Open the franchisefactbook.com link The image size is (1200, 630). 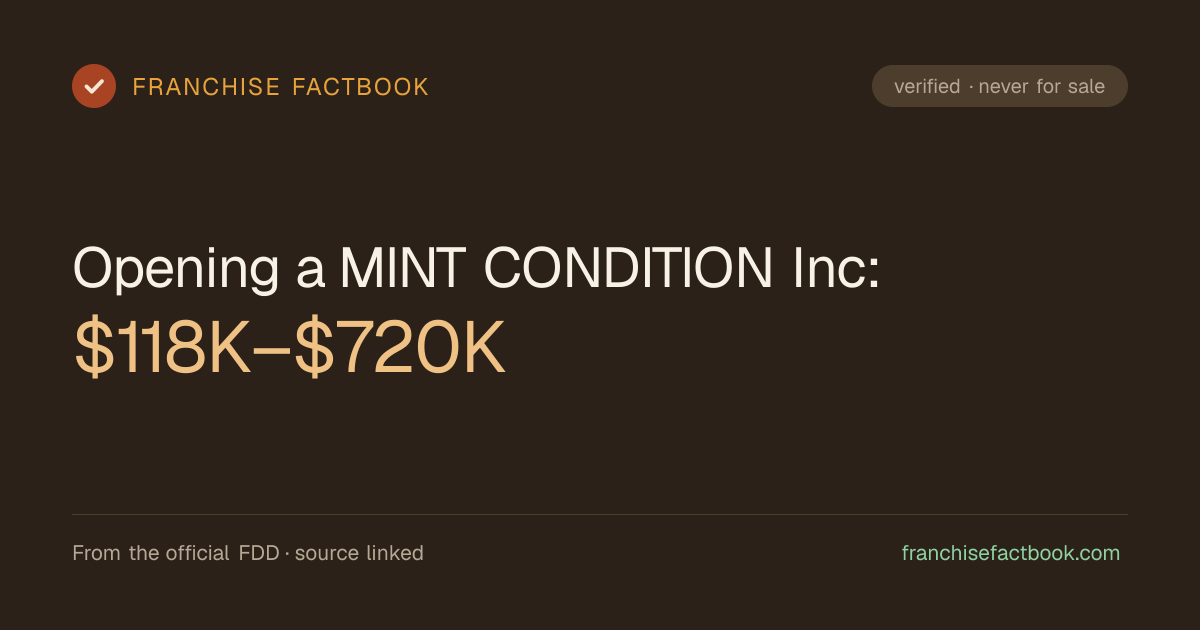pos(1011,553)
